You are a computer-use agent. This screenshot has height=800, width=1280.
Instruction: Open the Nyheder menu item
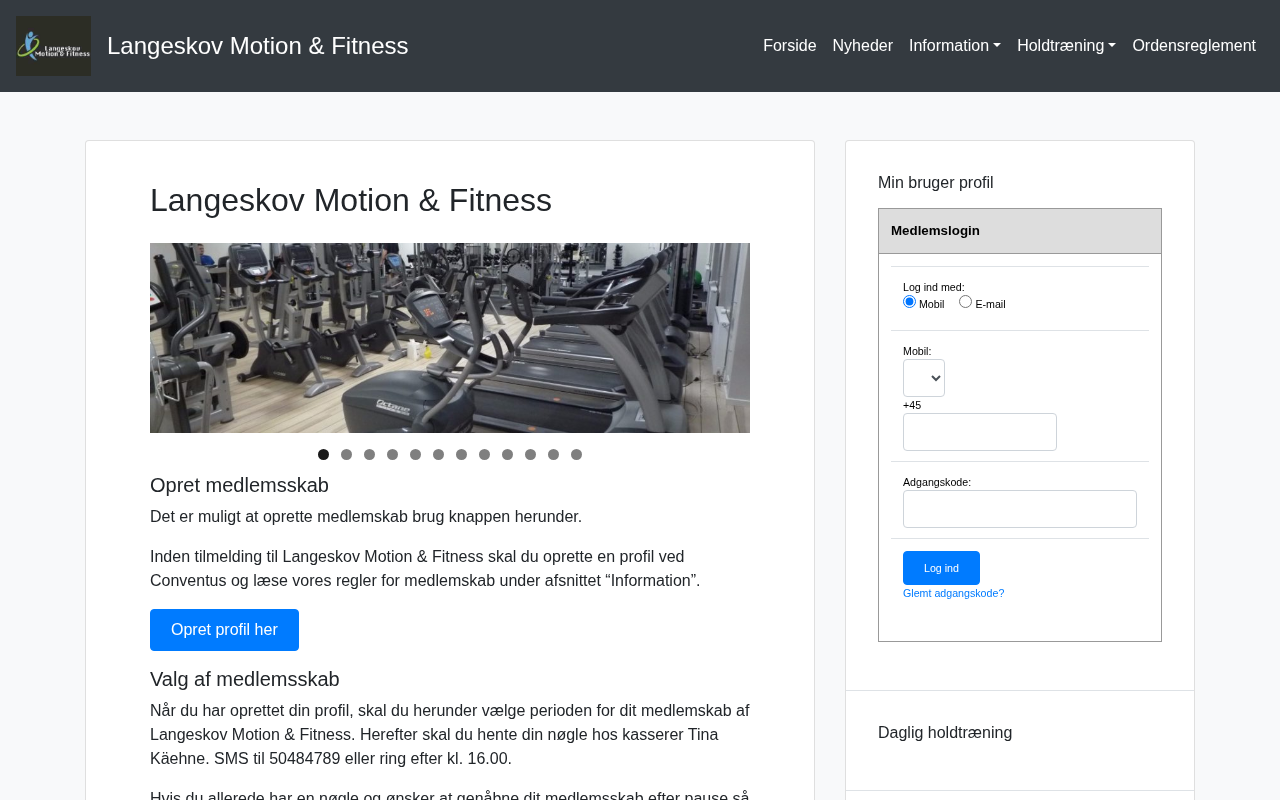coord(862,46)
